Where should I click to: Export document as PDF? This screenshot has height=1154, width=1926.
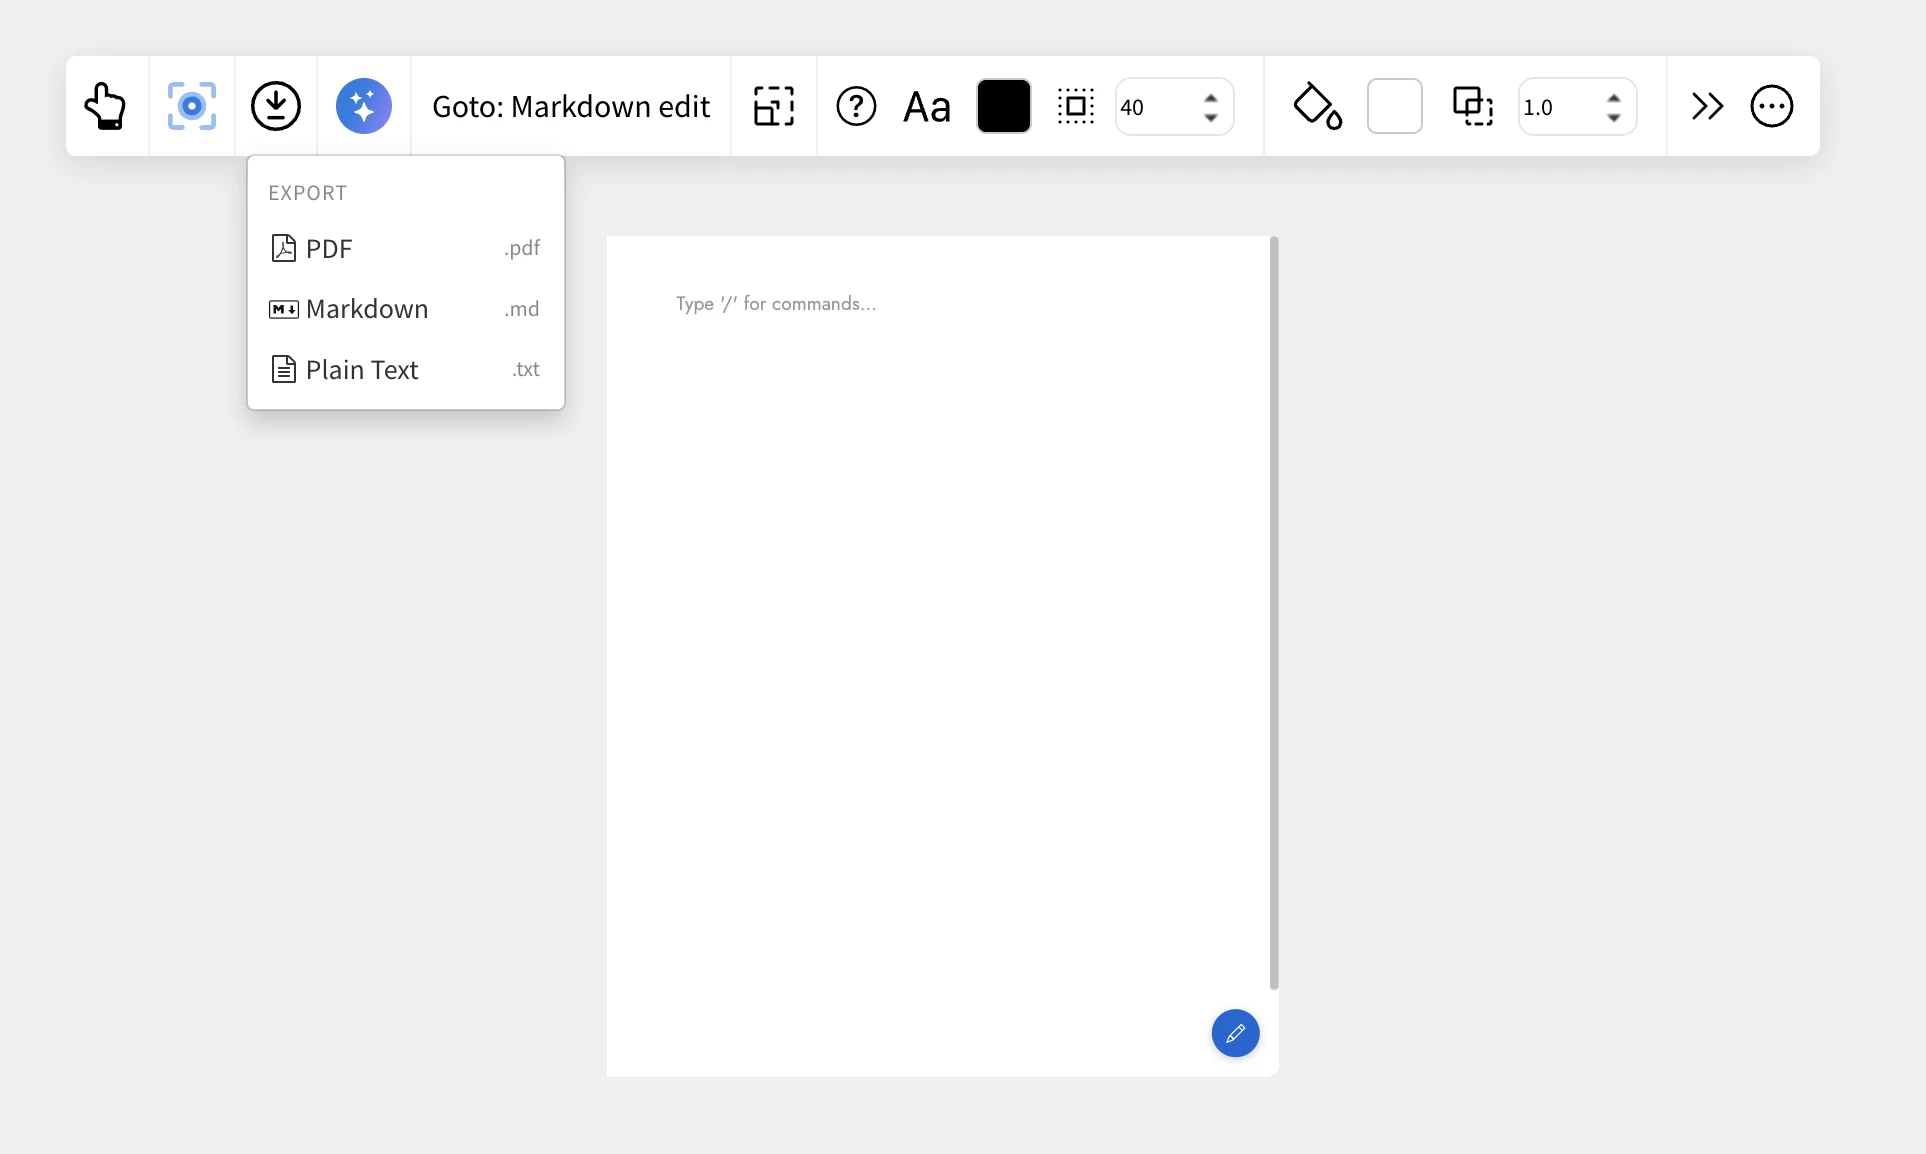click(405, 248)
